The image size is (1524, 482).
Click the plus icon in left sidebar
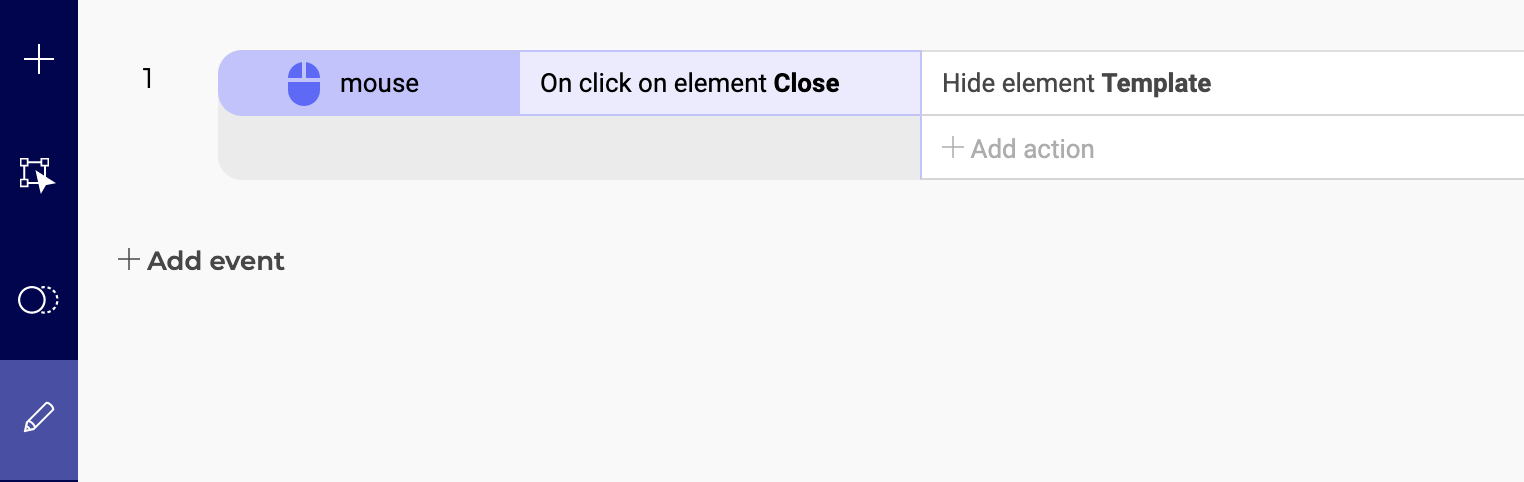[x=39, y=60]
